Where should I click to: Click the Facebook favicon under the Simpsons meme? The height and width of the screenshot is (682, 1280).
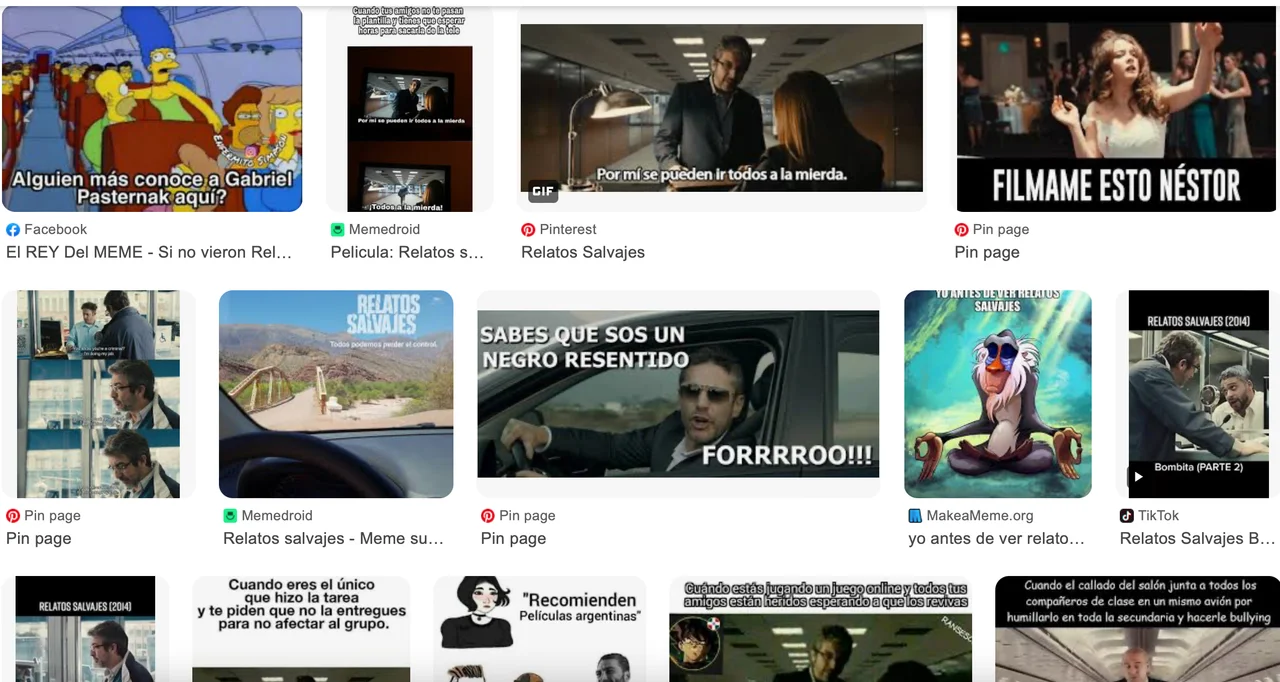click(x=13, y=230)
